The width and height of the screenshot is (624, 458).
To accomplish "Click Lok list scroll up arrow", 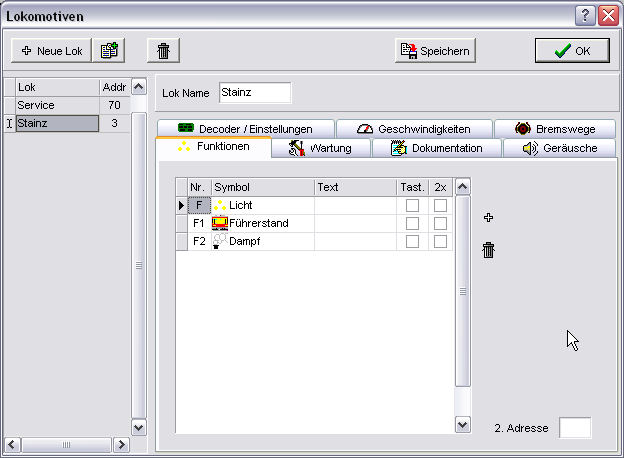I will 138,87.
